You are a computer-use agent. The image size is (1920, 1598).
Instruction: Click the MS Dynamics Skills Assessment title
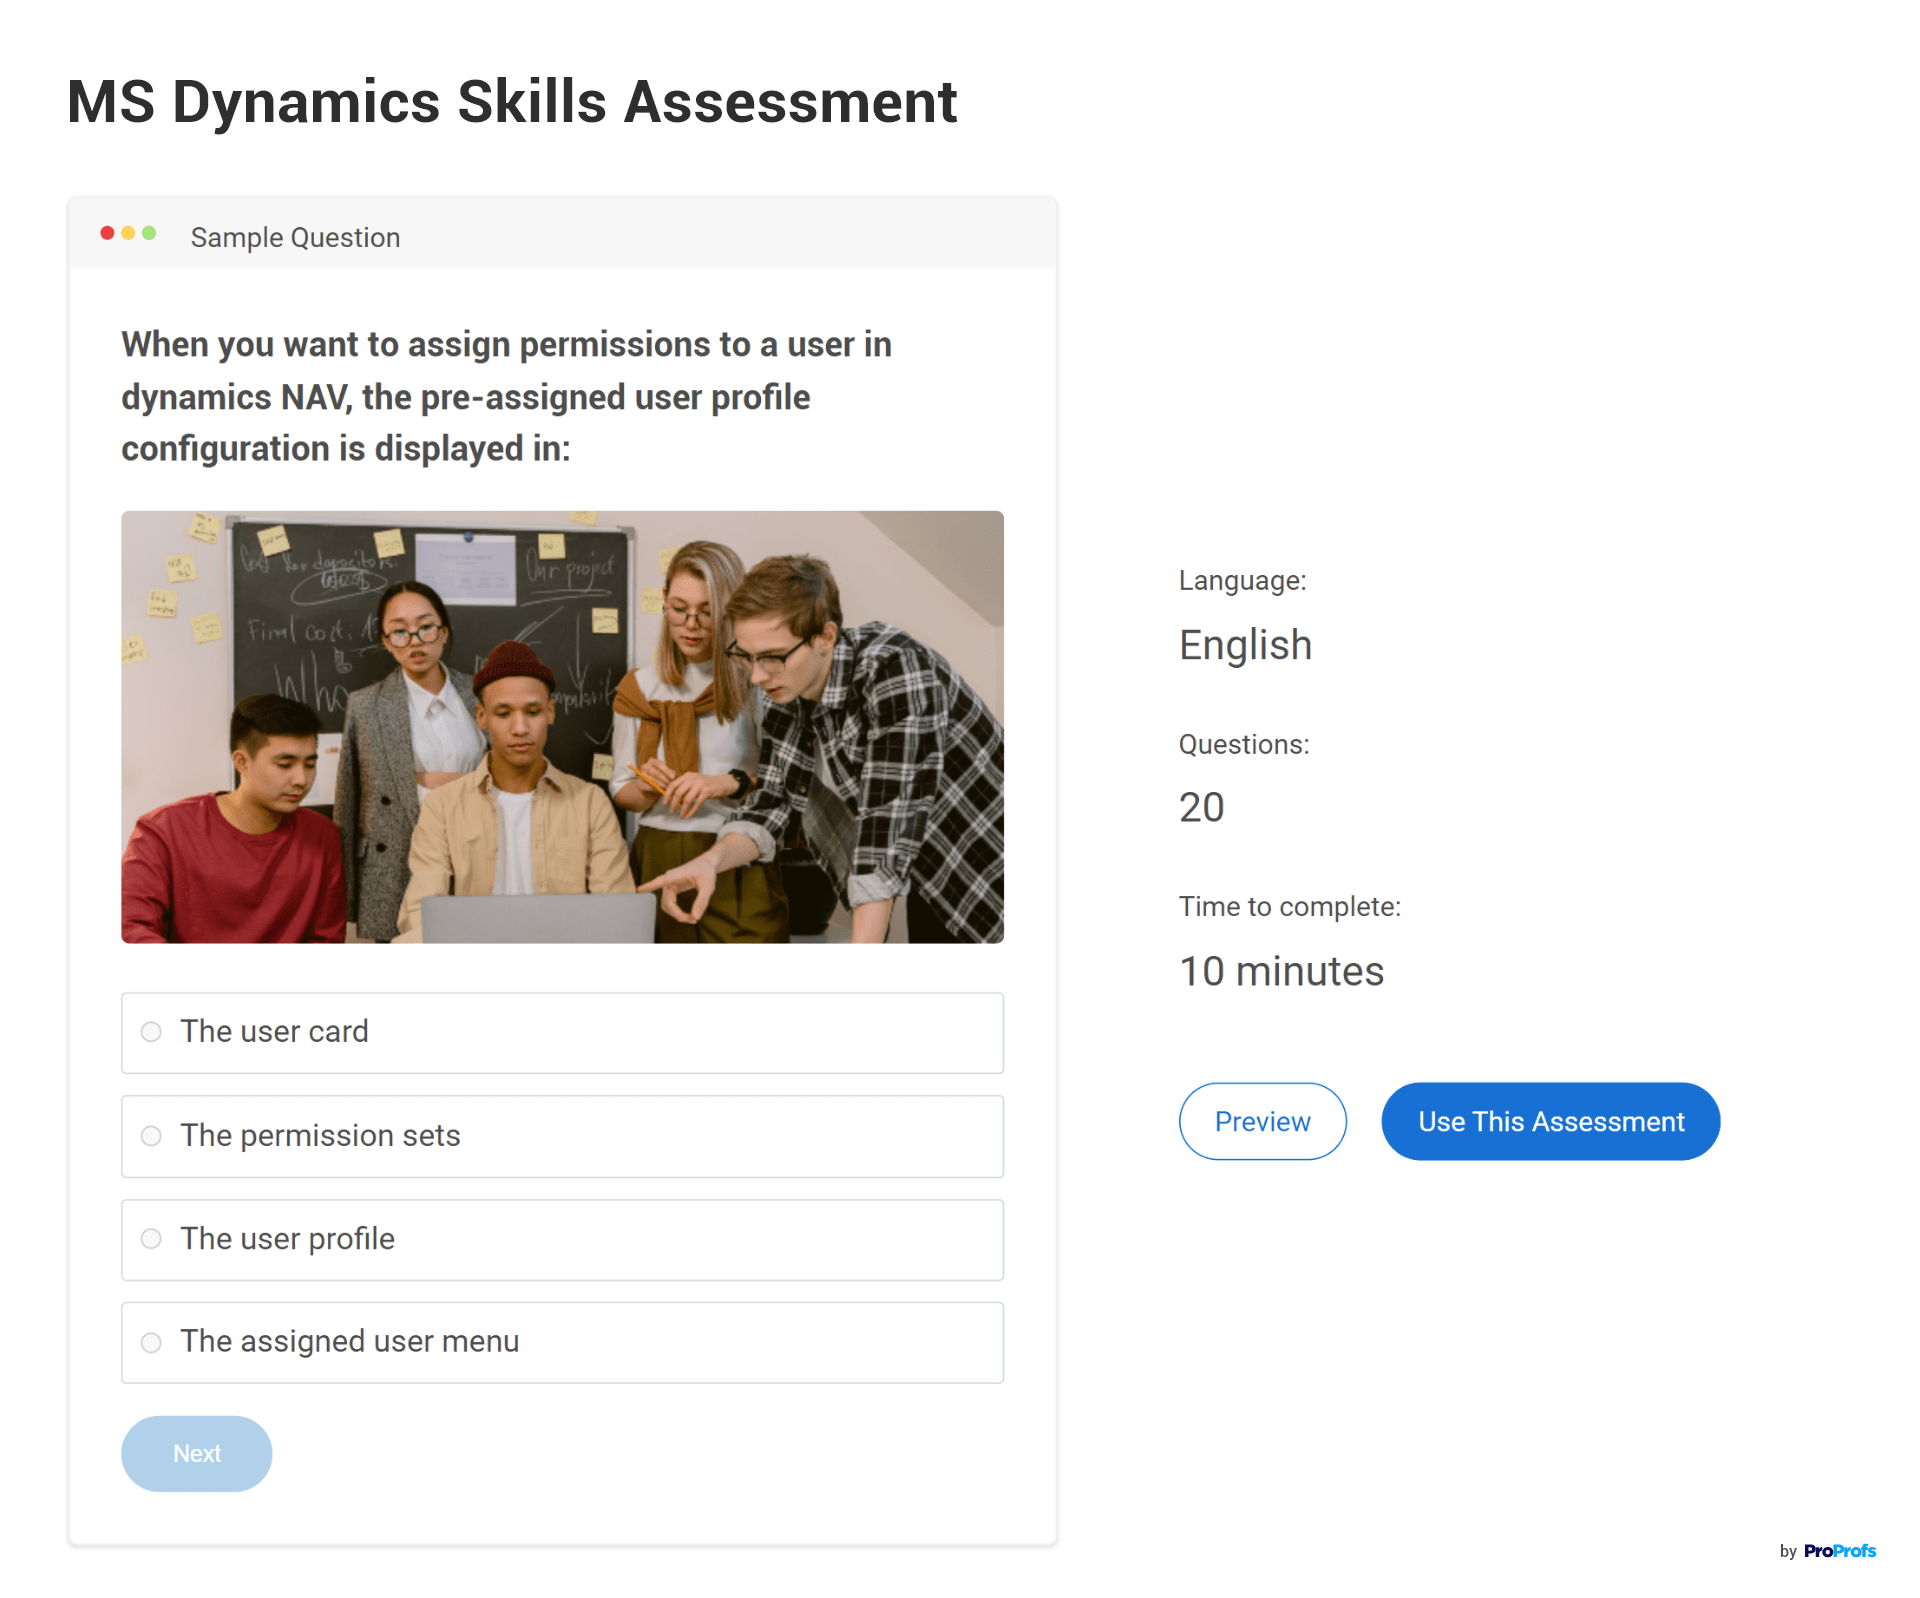point(512,102)
